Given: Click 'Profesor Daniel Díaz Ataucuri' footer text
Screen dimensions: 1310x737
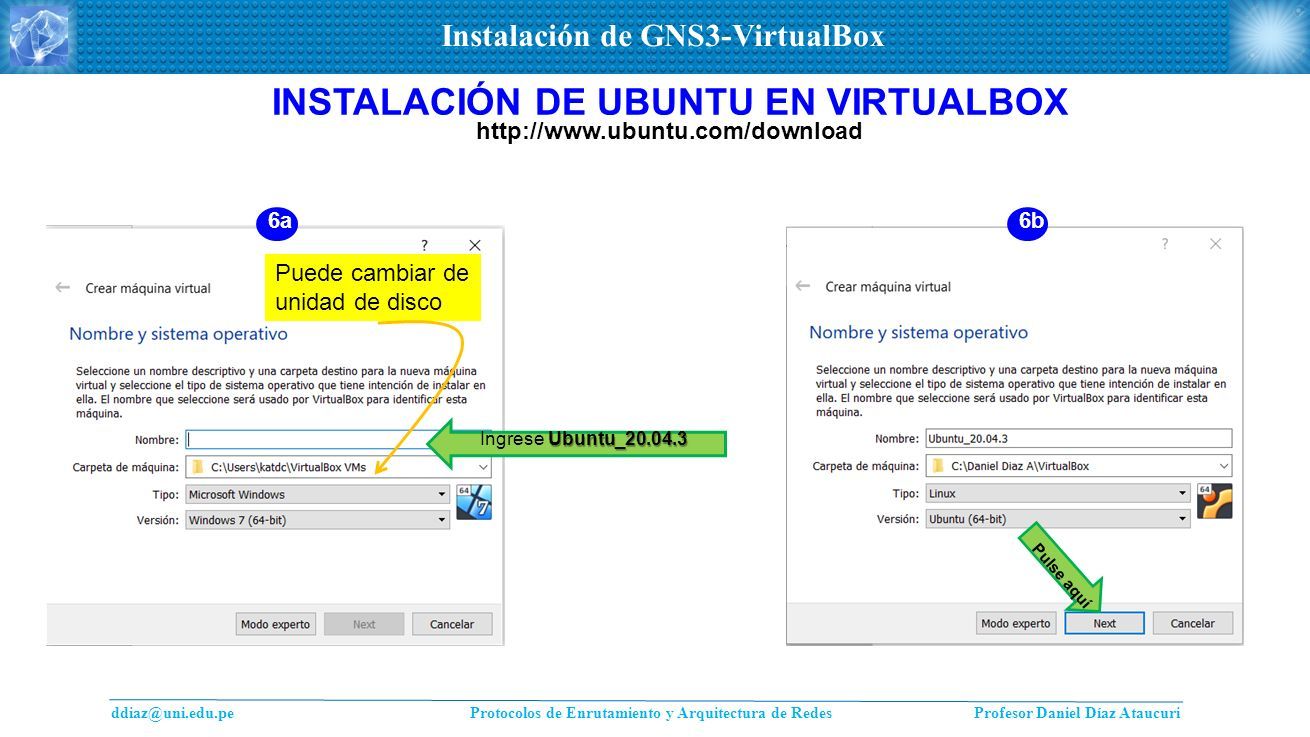Looking at the screenshot, I should pyautogui.click(x=1077, y=713).
